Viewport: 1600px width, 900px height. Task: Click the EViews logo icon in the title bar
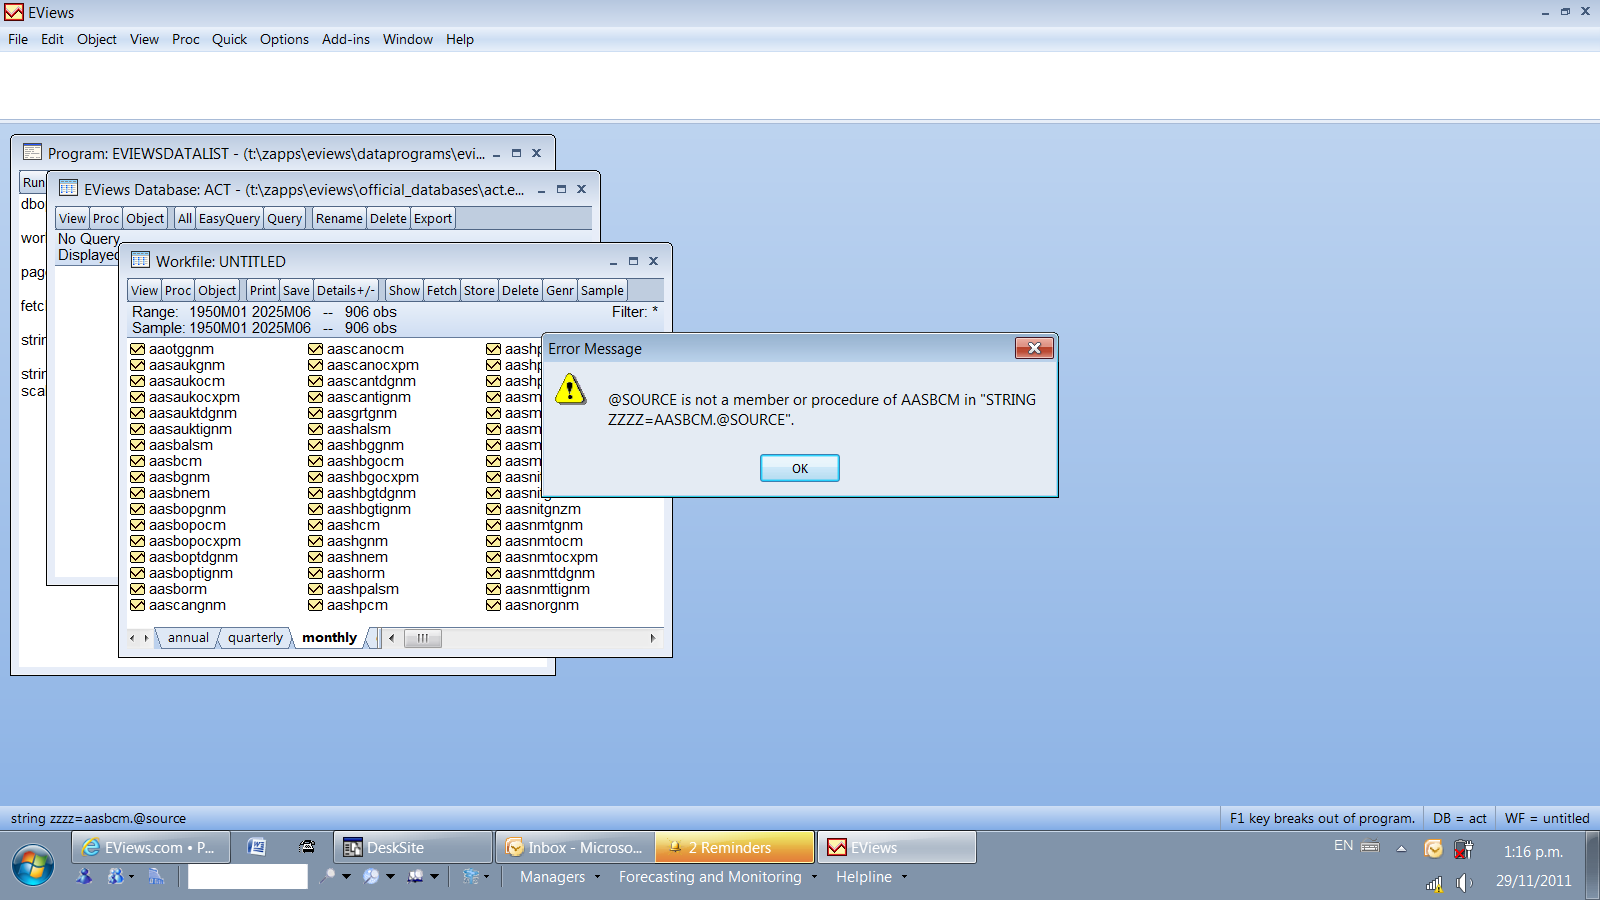(14, 12)
